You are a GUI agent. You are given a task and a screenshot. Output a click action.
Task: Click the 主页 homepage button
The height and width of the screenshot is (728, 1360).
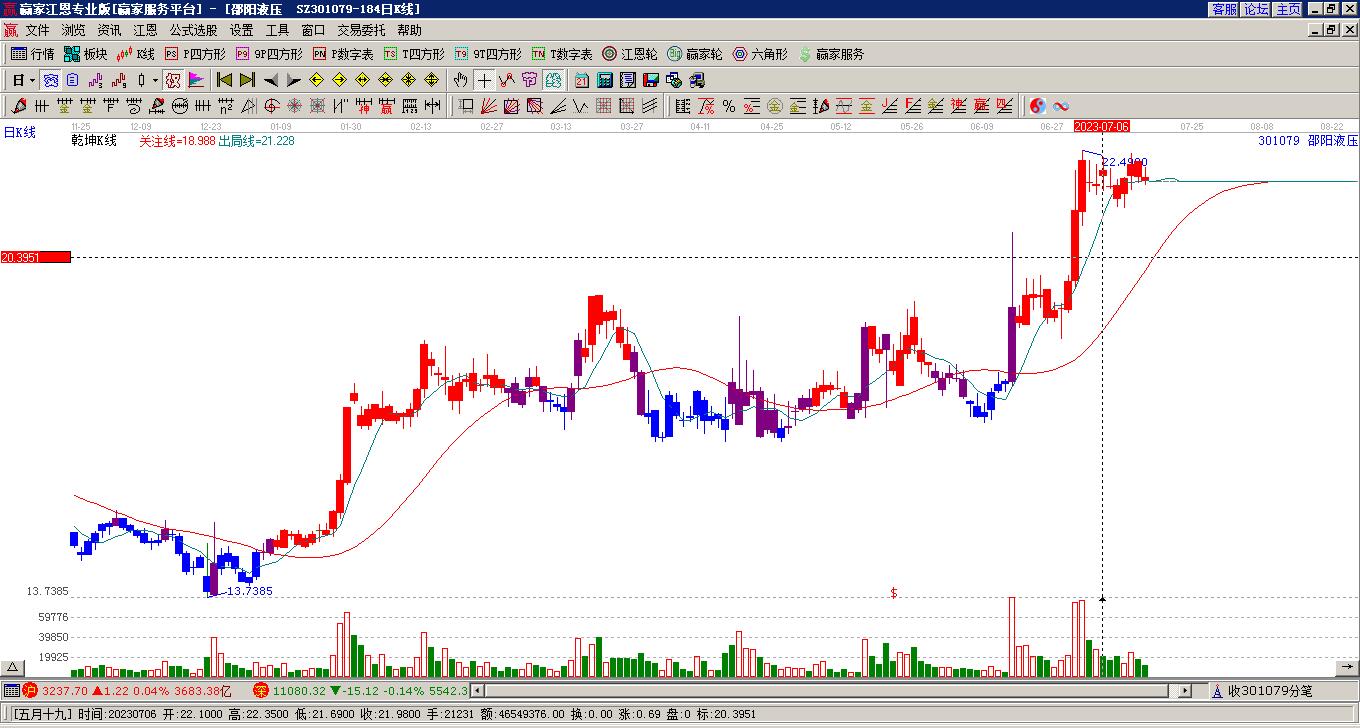click(1288, 9)
